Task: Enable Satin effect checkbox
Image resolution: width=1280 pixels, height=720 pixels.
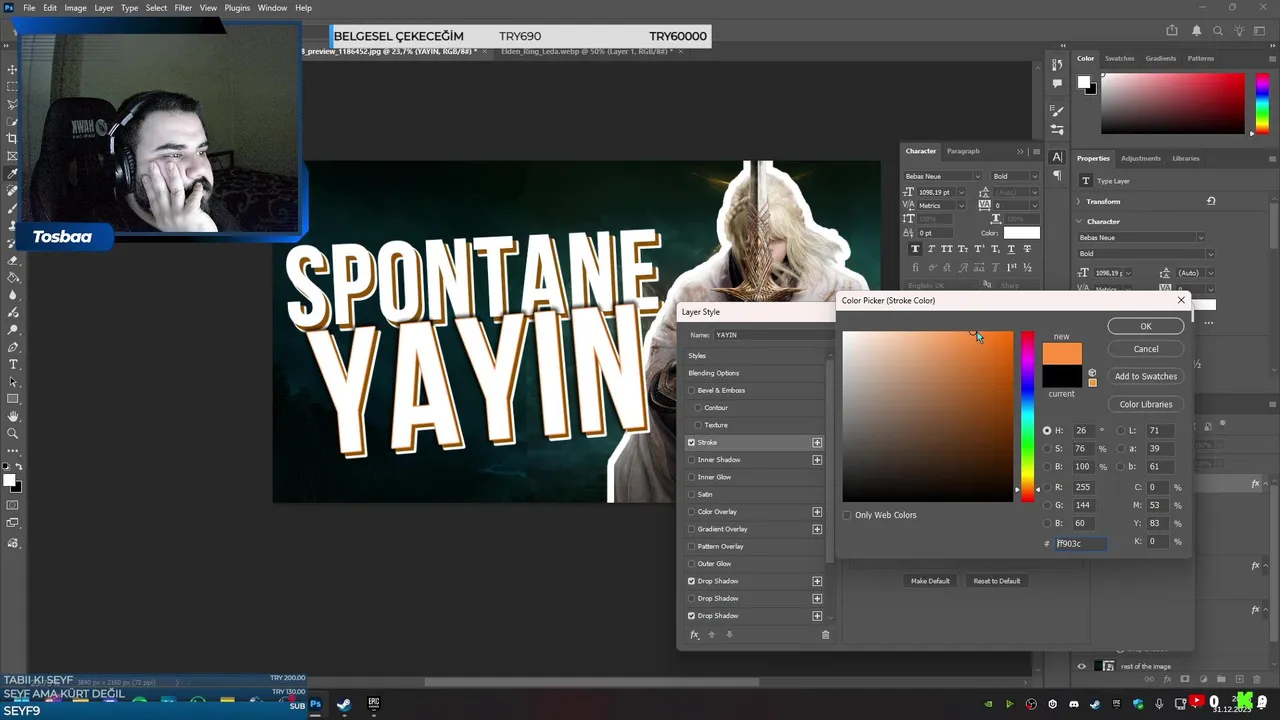Action: tap(691, 494)
